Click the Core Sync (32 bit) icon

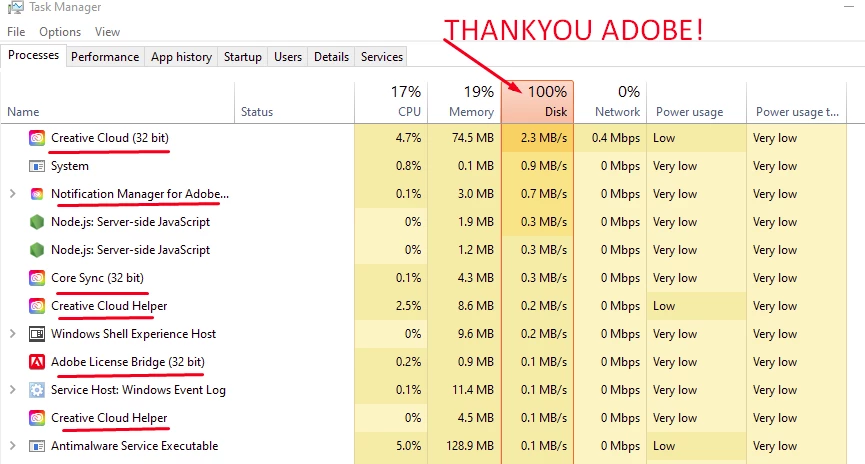click(x=37, y=278)
